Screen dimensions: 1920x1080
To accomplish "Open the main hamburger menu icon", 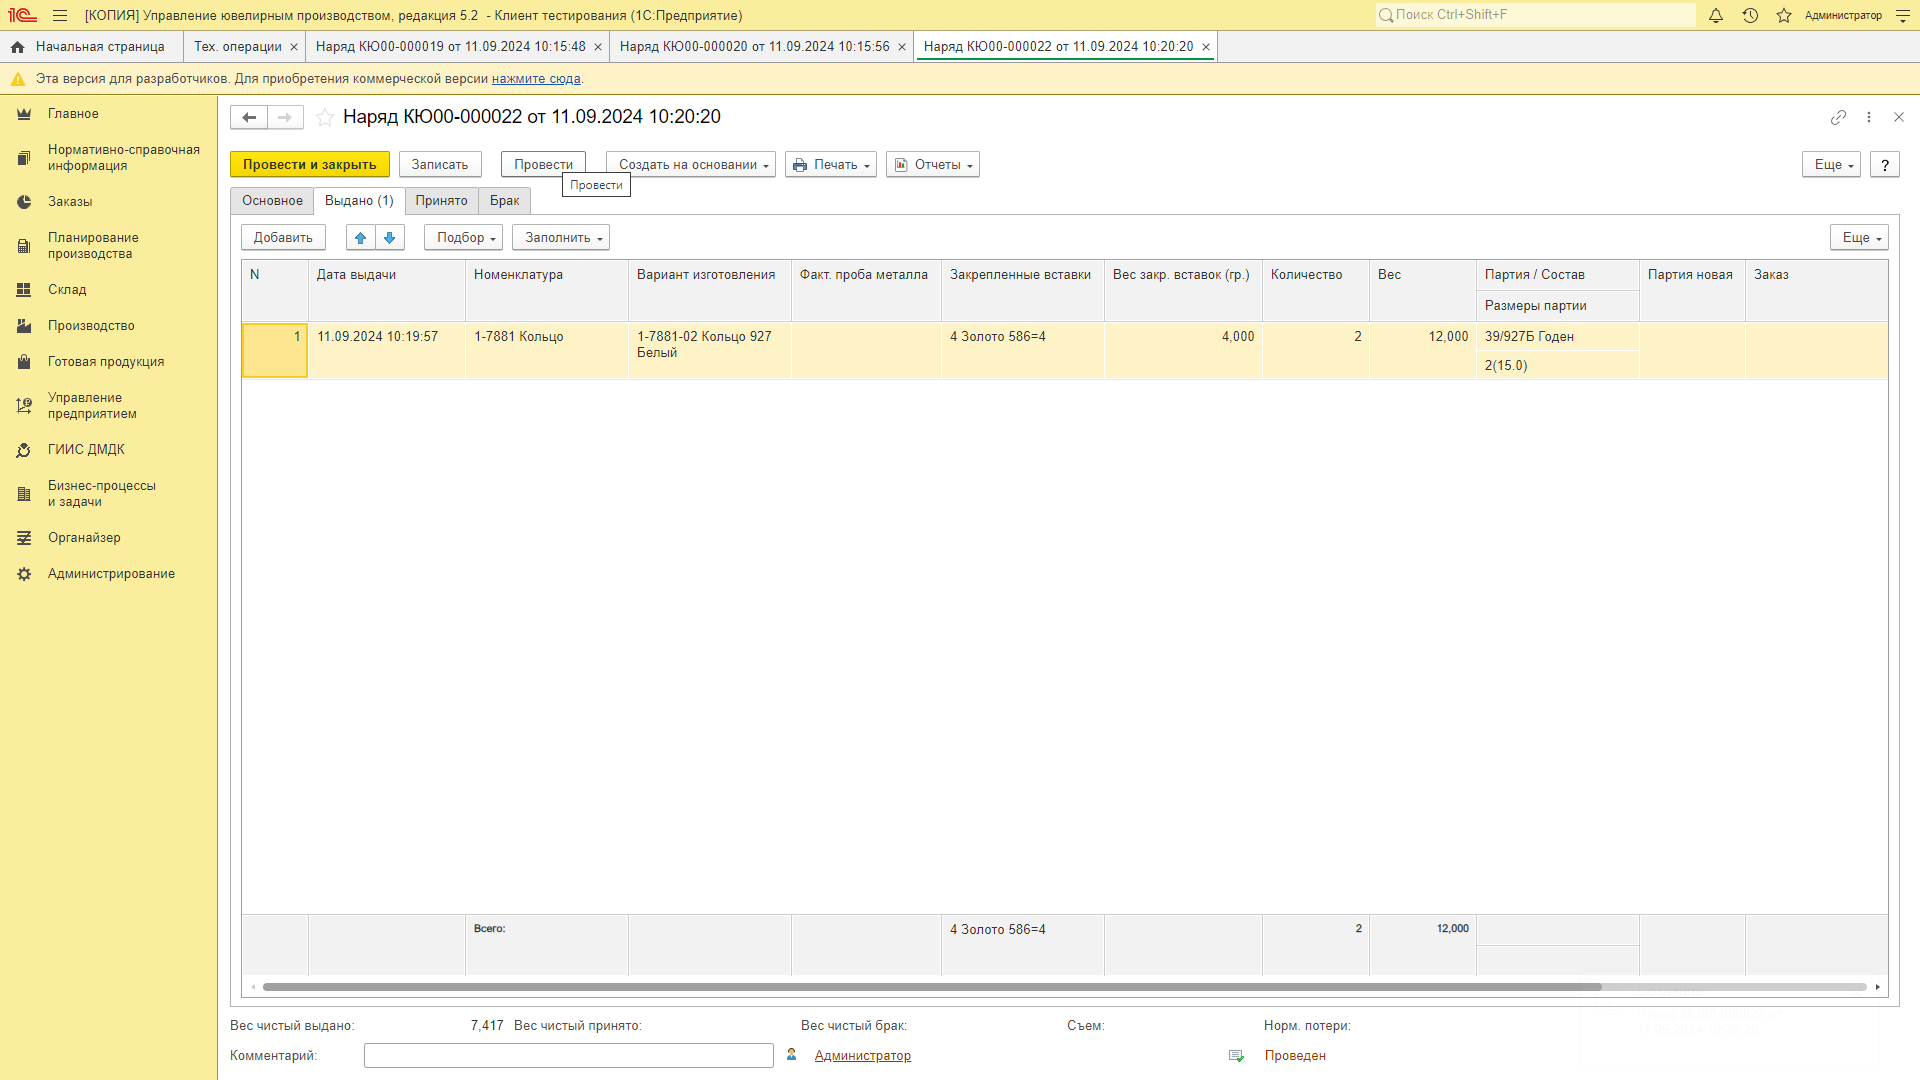I will point(60,15).
